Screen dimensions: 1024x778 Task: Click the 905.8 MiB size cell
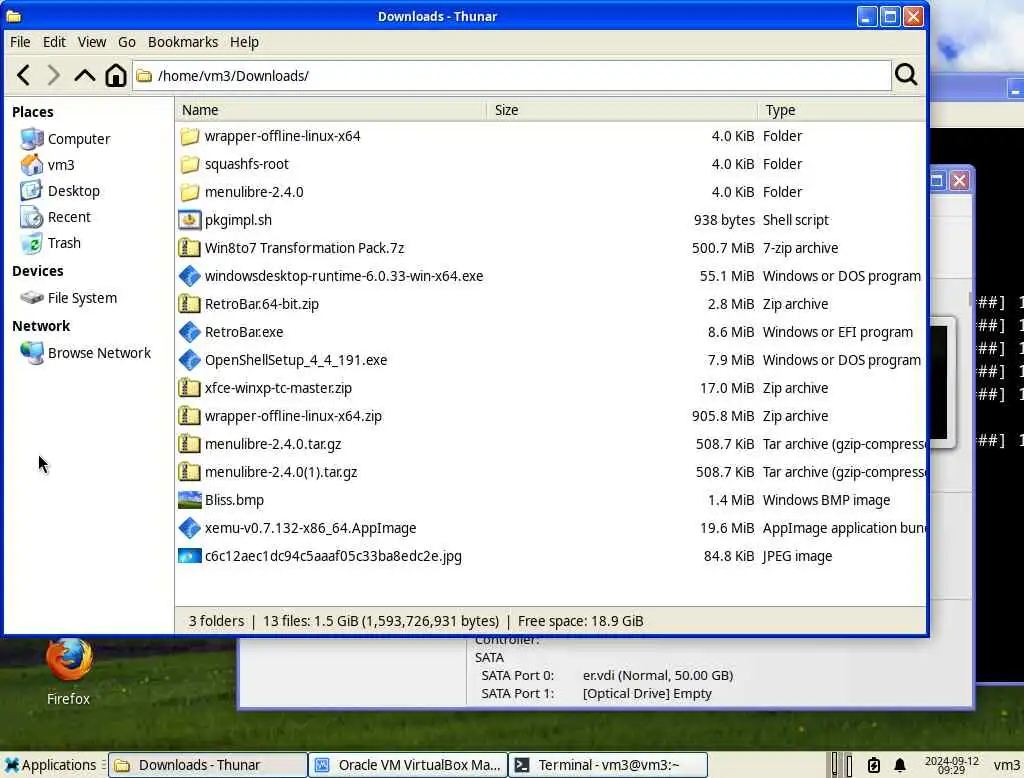(x=723, y=416)
